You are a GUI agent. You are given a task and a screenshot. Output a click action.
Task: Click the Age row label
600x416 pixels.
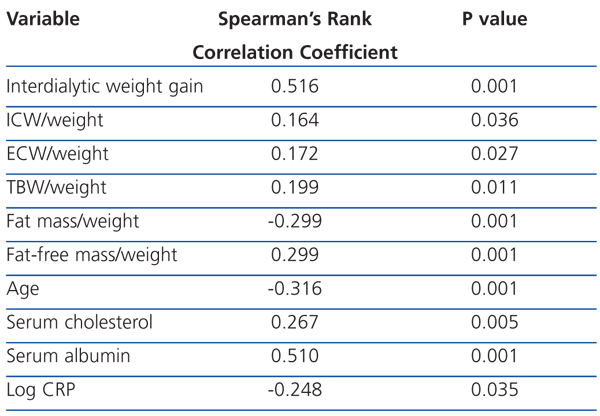tap(22, 288)
